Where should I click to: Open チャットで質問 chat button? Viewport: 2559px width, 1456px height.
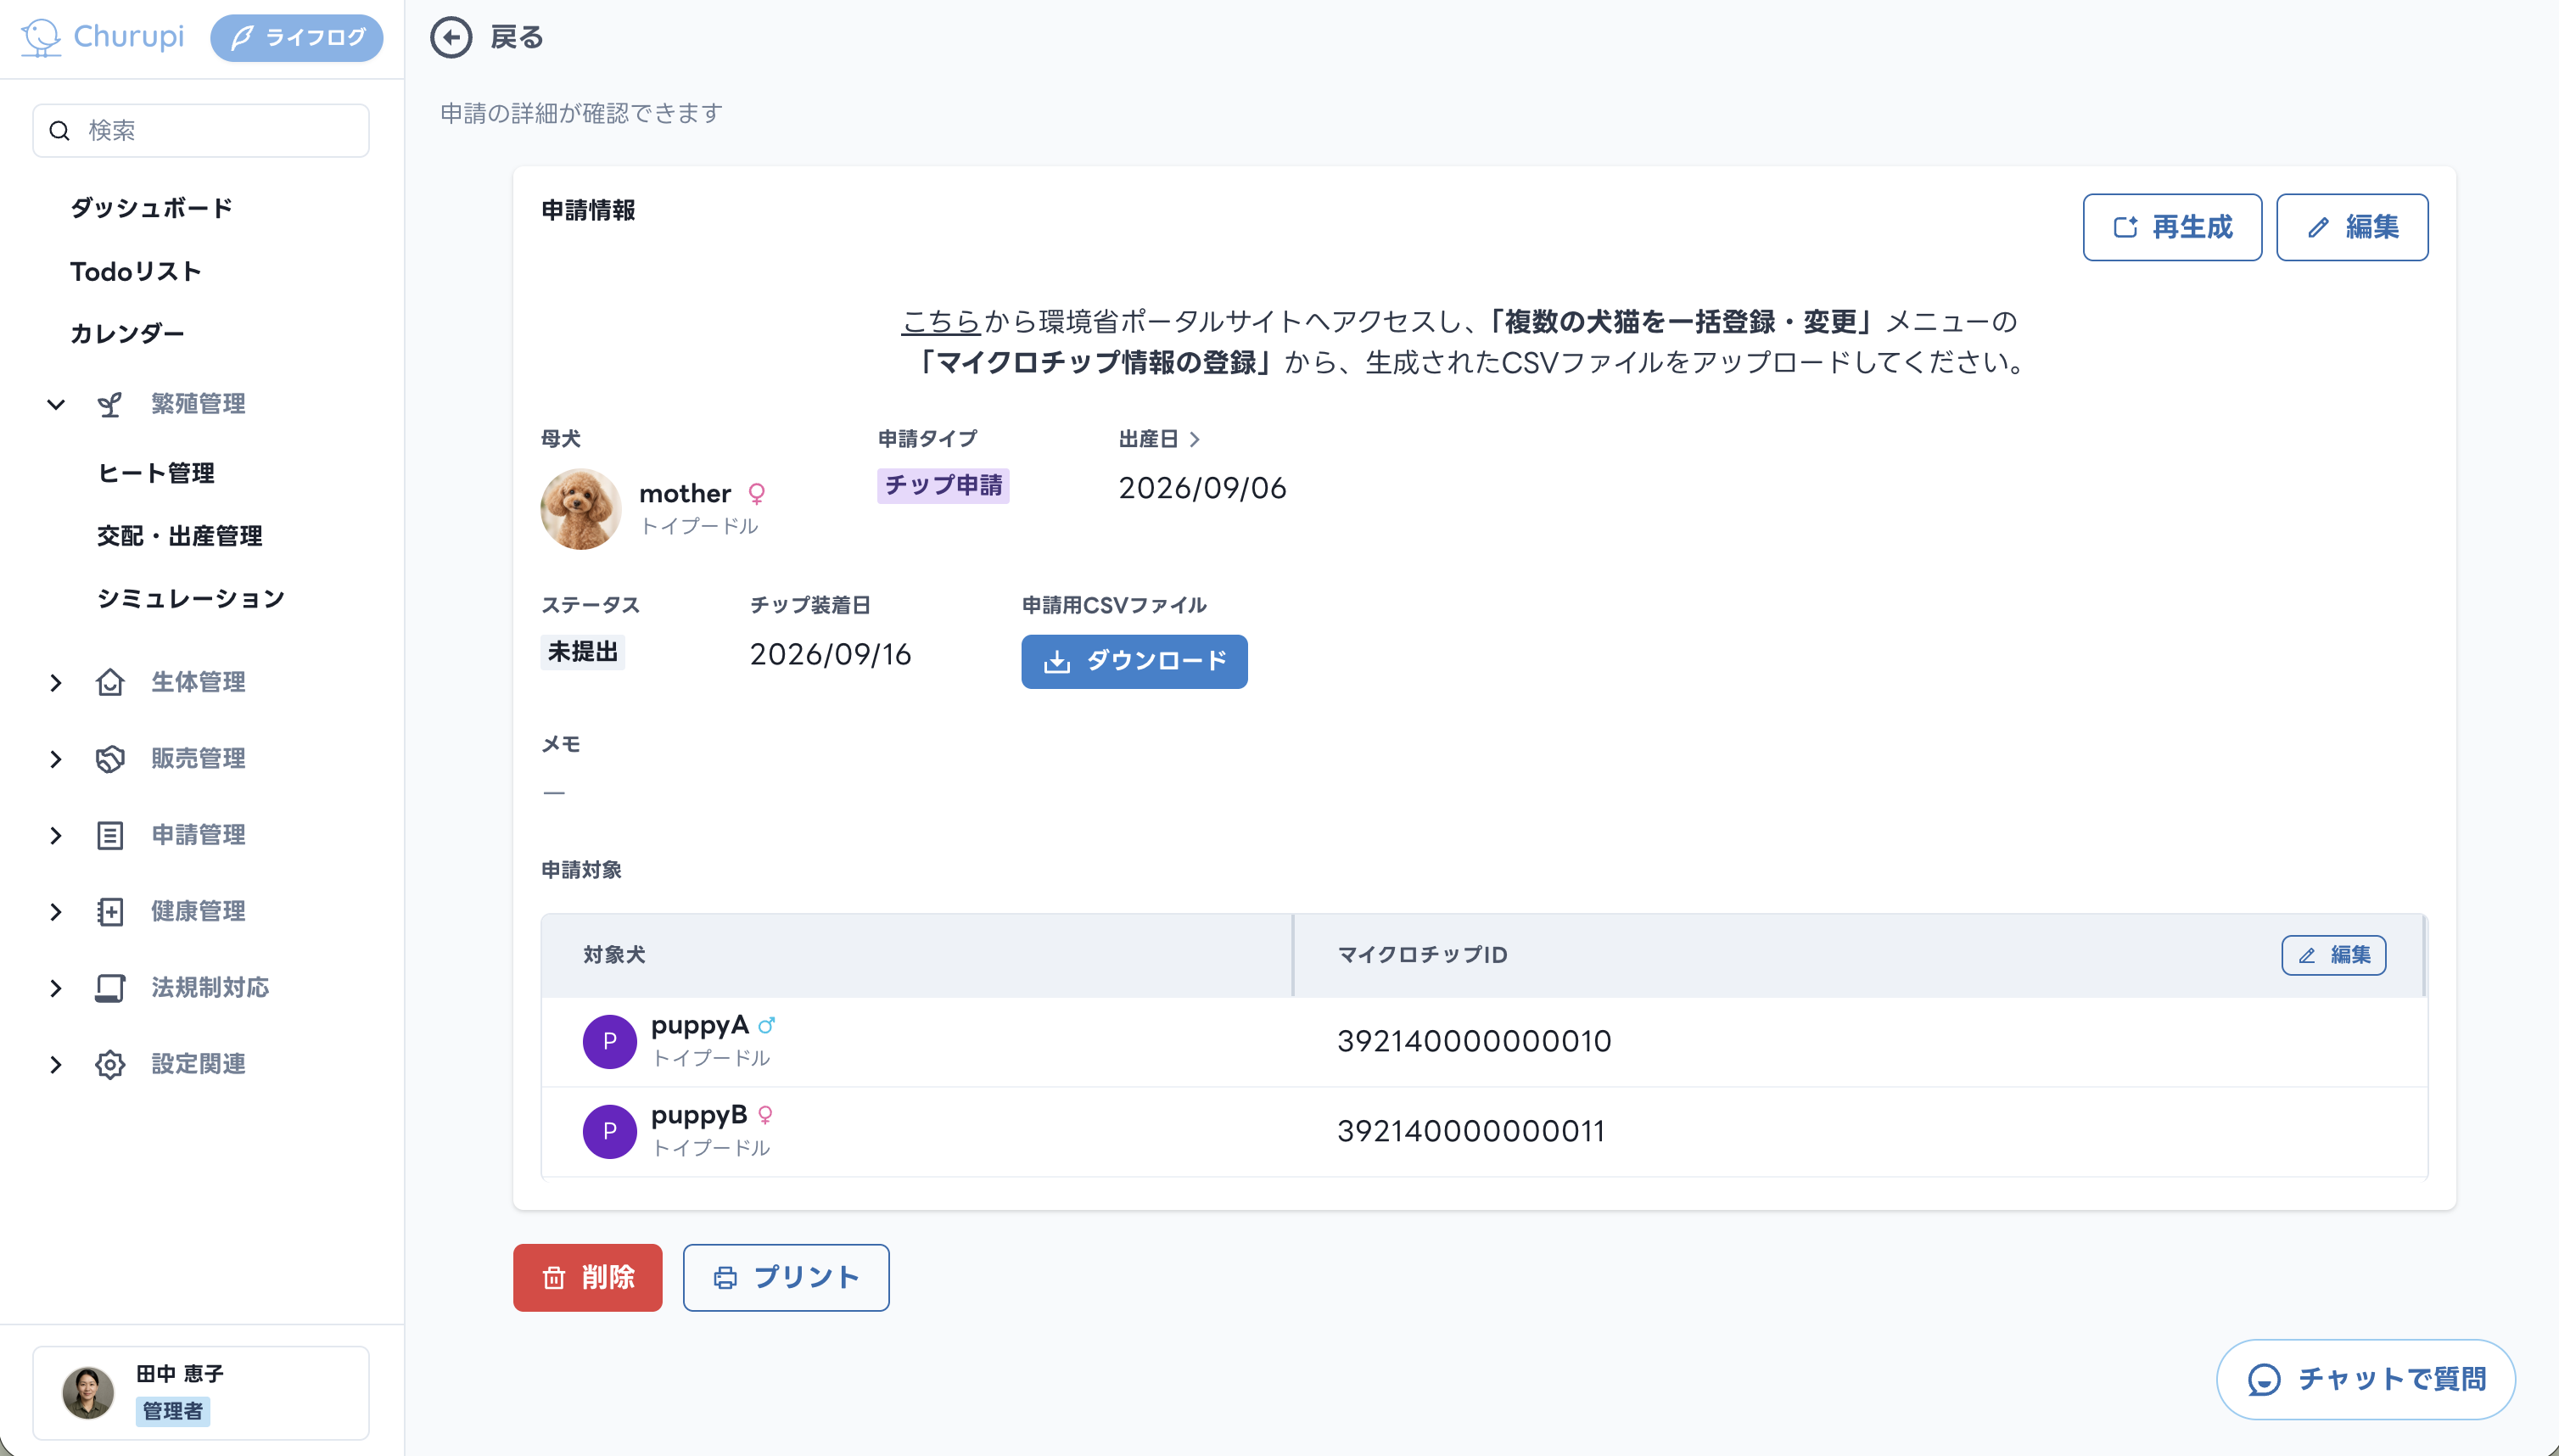pos(2366,1379)
